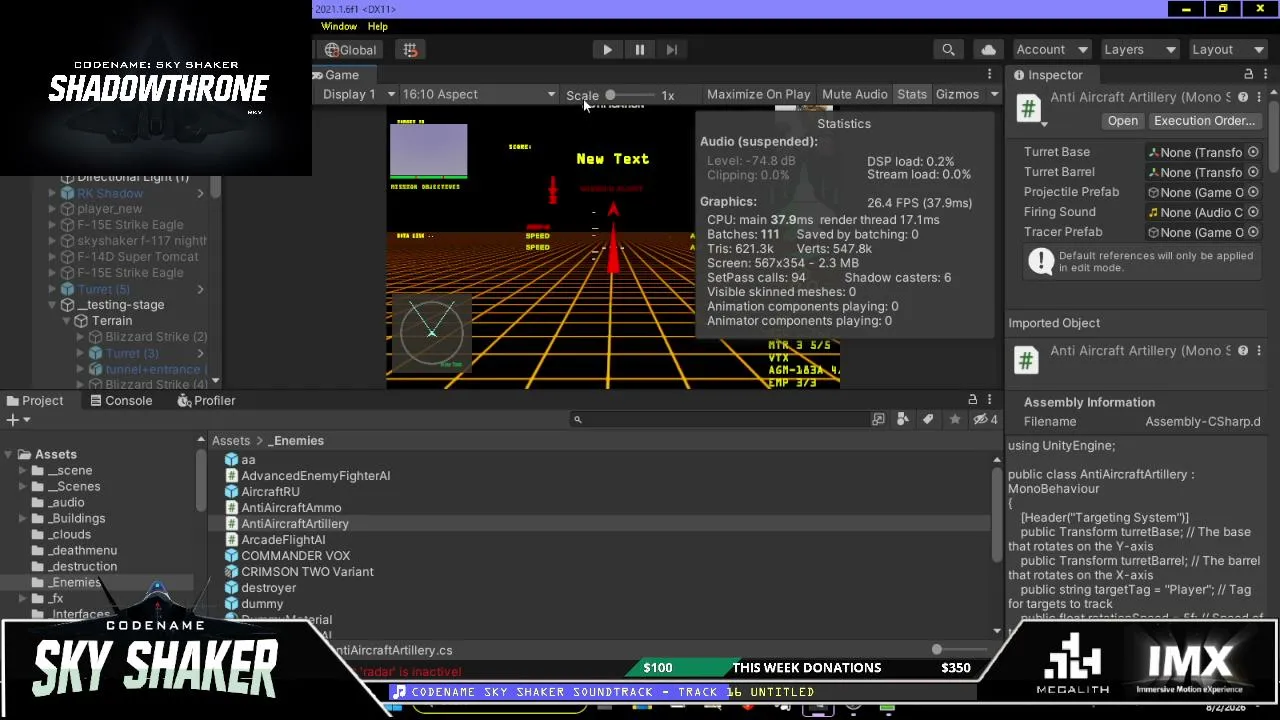Expand the _Buildings folder

tap(24, 518)
